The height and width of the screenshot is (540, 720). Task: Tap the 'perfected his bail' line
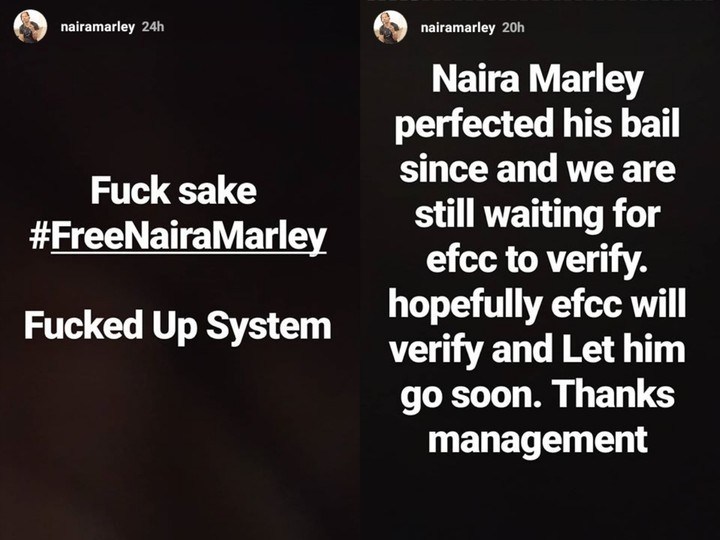537,125
